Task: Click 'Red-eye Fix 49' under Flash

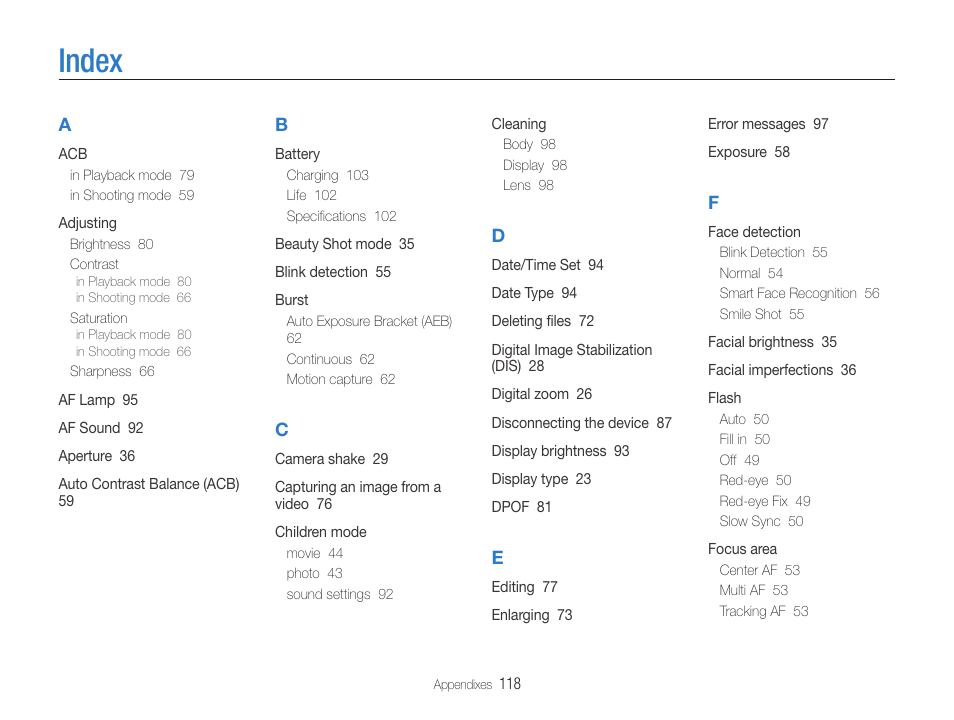Action: 765,501
